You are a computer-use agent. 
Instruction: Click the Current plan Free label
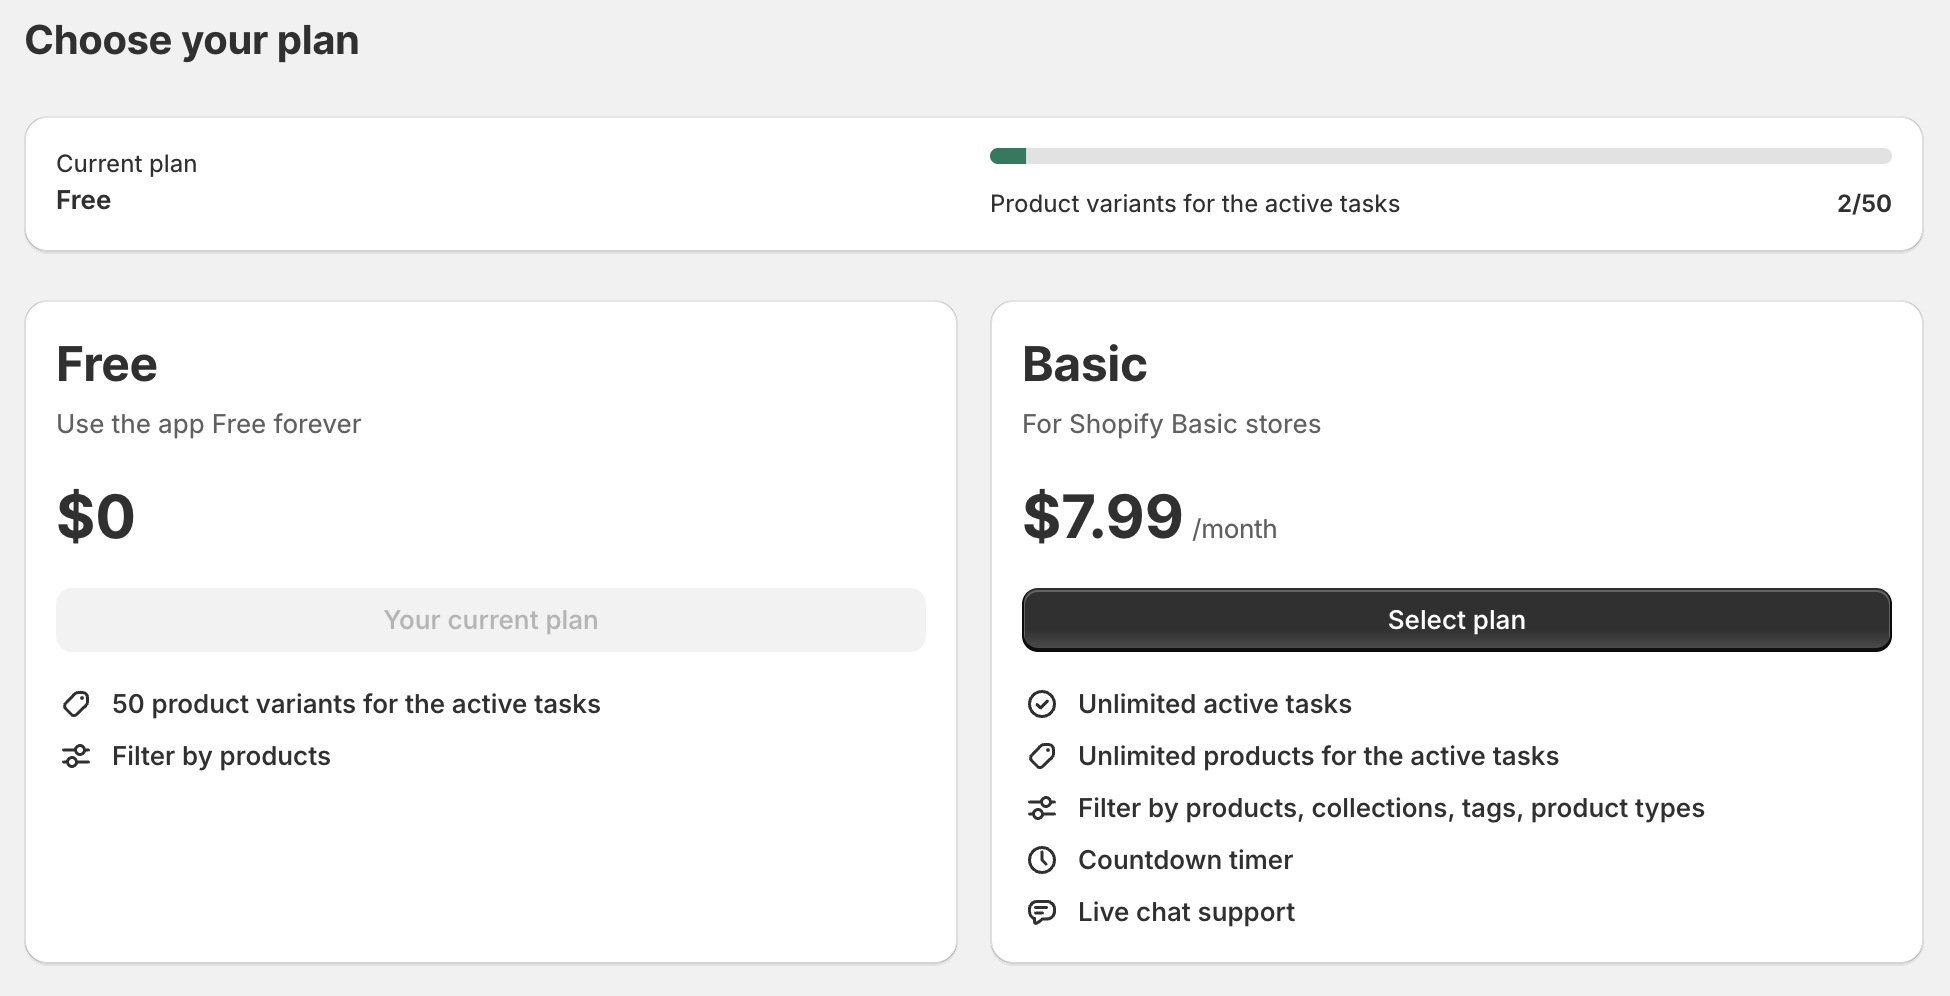pos(84,200)
